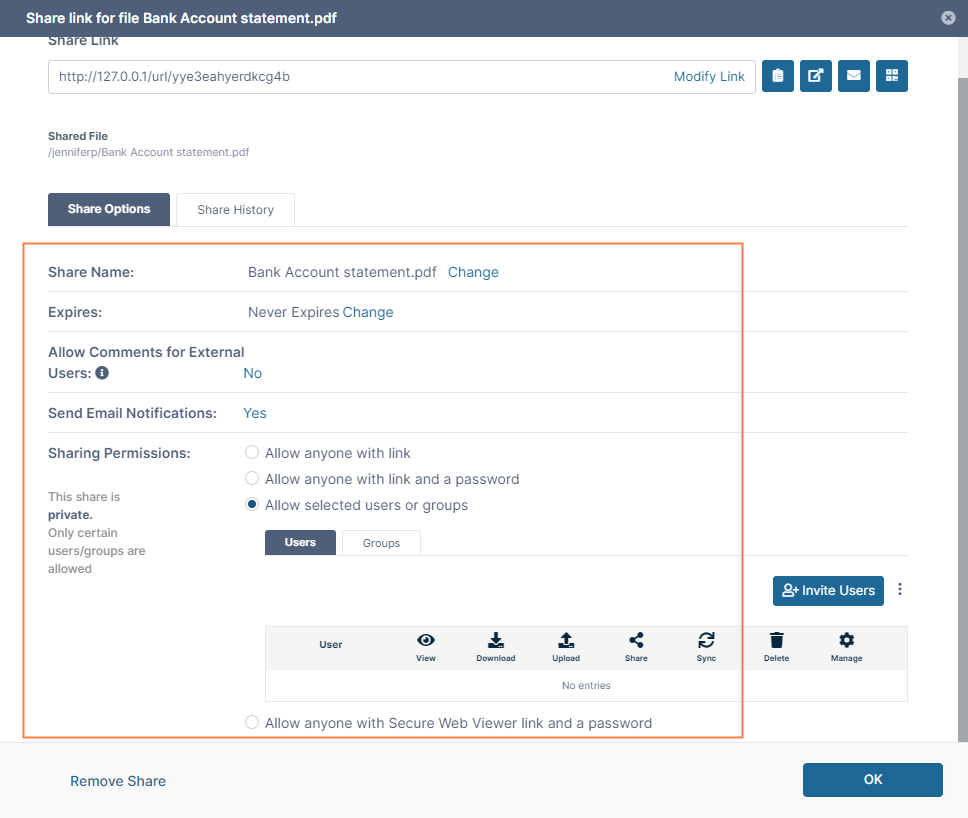Screen dimensions: 968x818
Task: Toggle Allow Comments value 'No'
Action: (x=253, y=373)
